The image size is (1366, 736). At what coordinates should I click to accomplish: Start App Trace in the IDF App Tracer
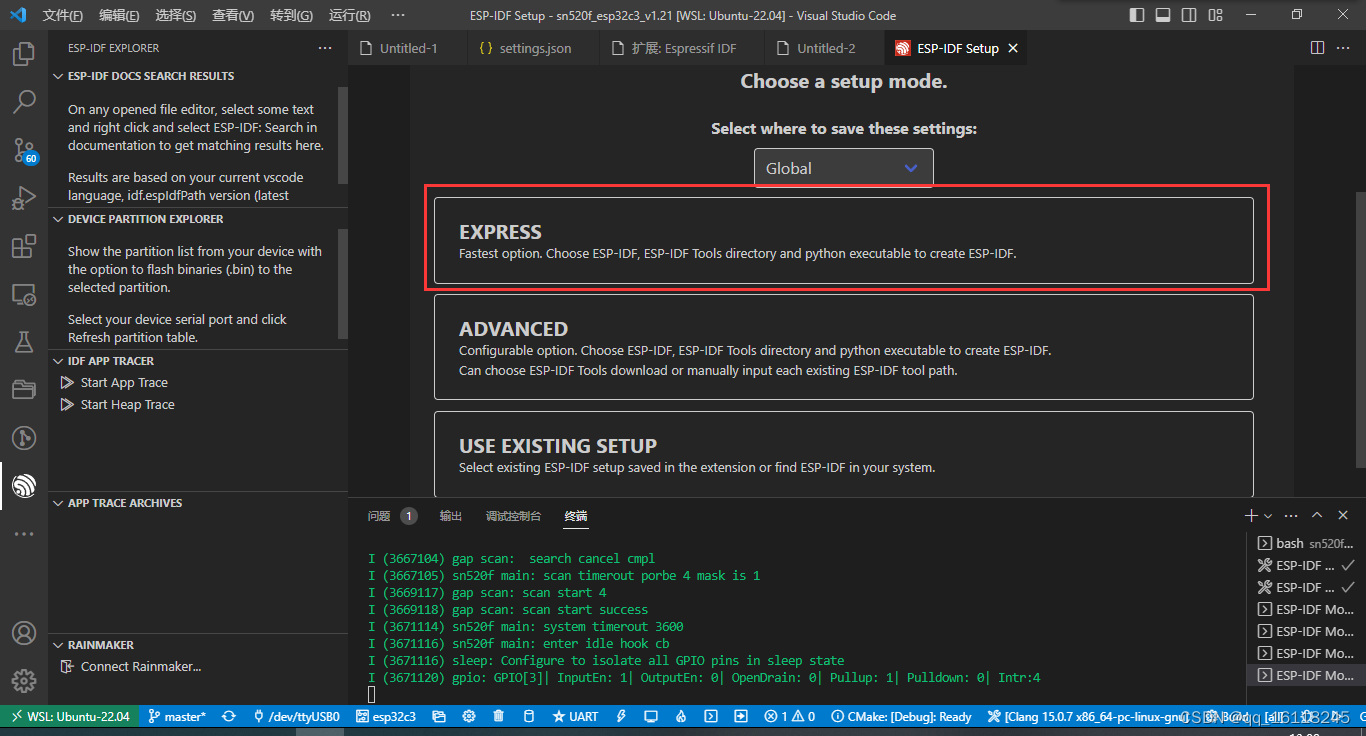coord(124,383)
